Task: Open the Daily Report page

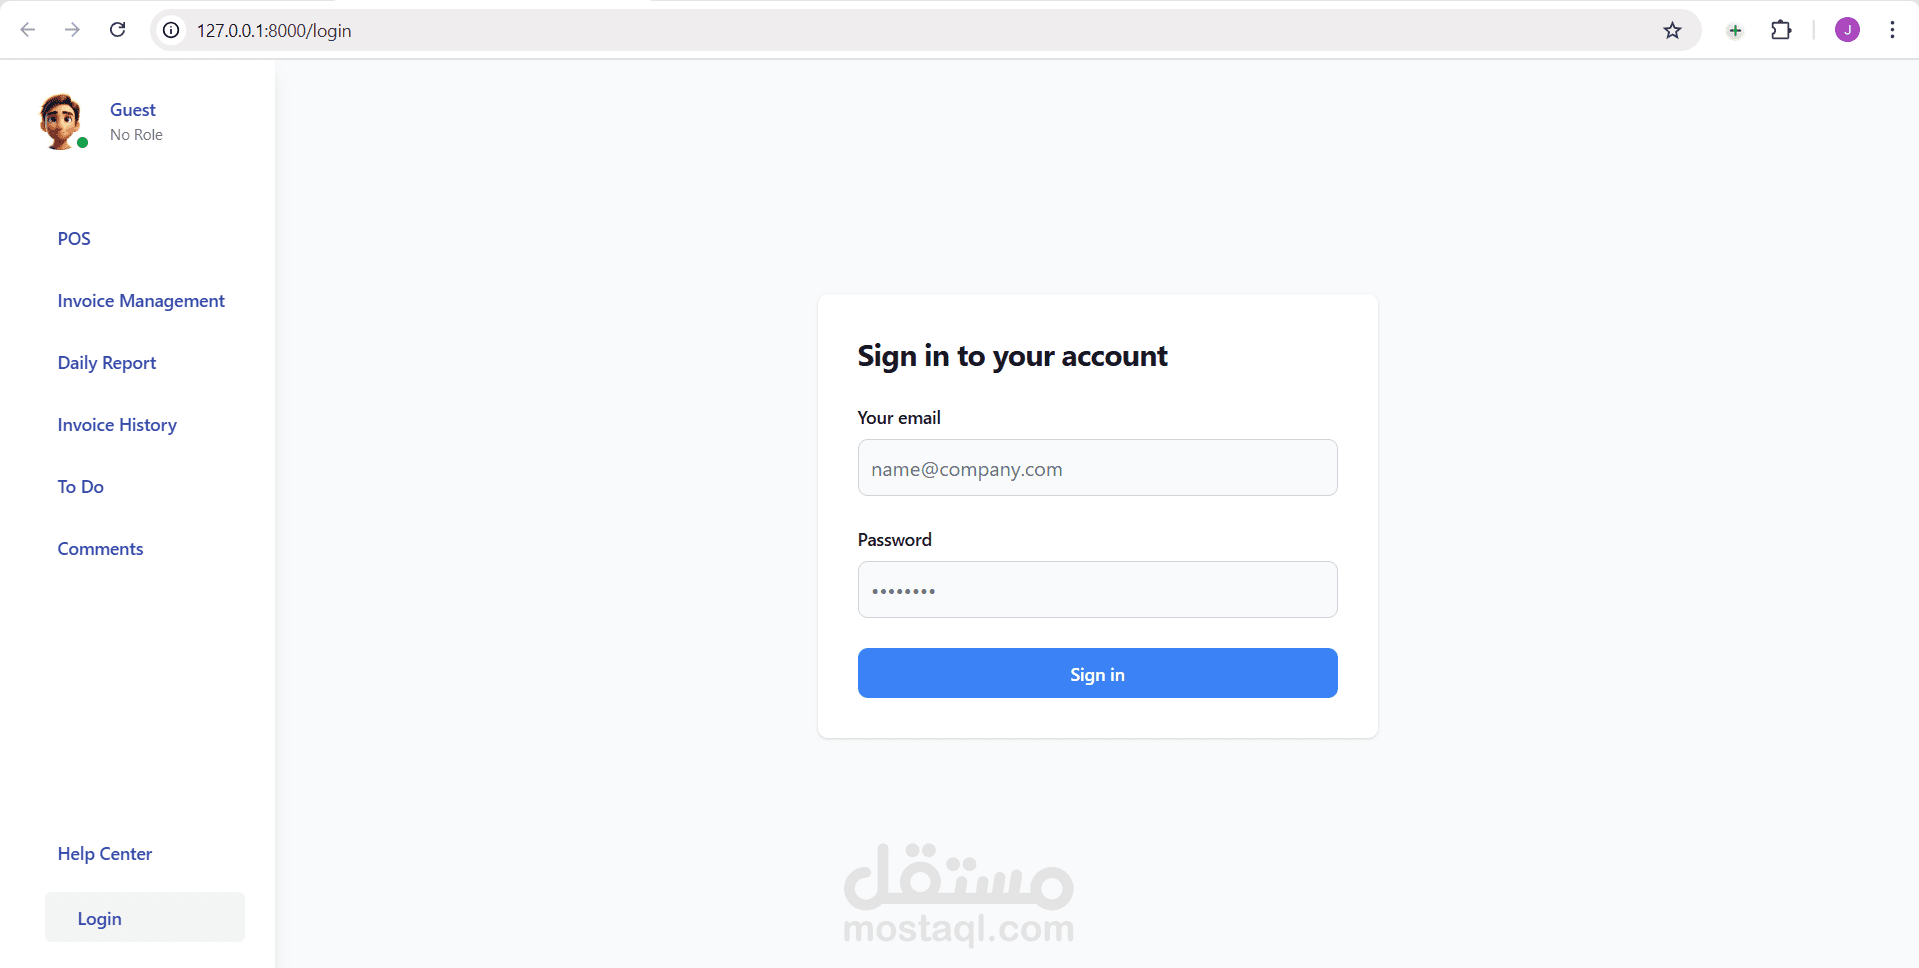Action: pyautogui.click(x=107, y=363)
